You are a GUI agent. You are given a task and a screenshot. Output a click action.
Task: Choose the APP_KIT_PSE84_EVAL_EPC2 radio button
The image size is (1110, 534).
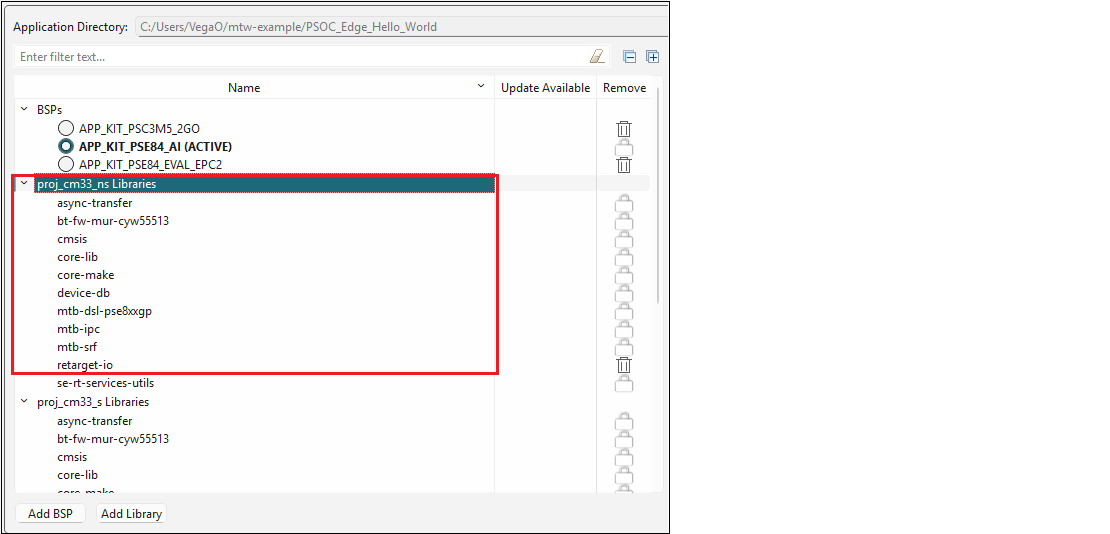point(66,164)
